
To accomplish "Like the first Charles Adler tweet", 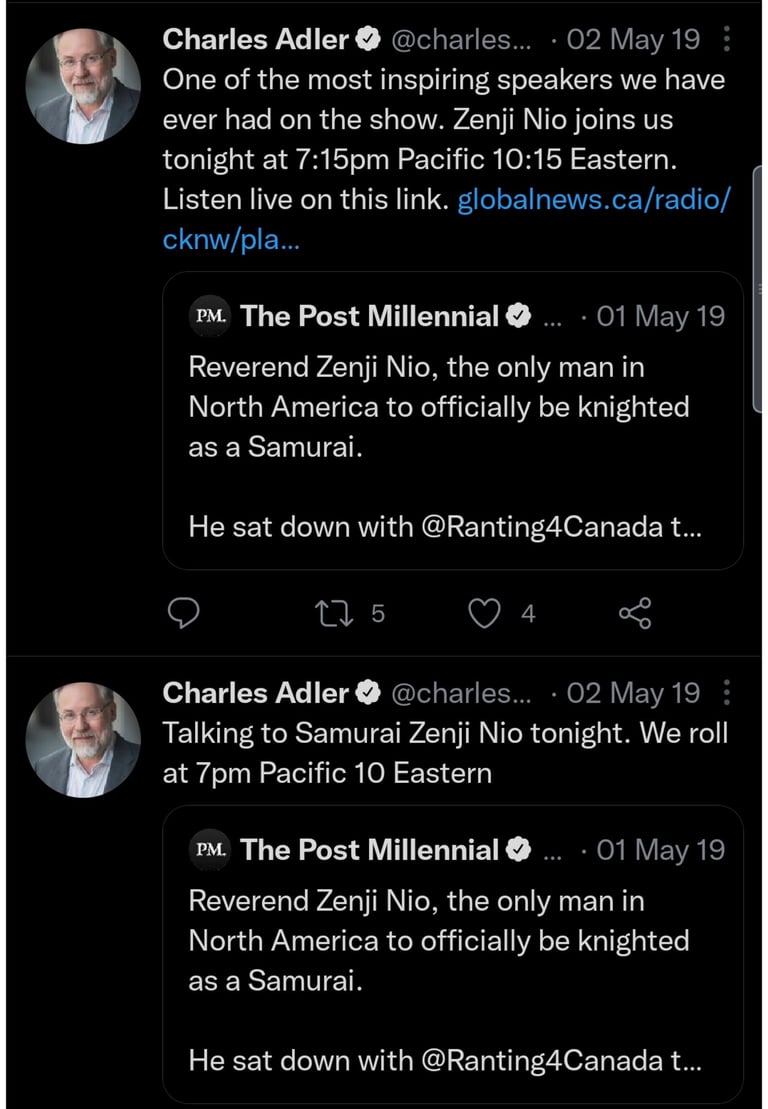I will (x=485, y=613).
